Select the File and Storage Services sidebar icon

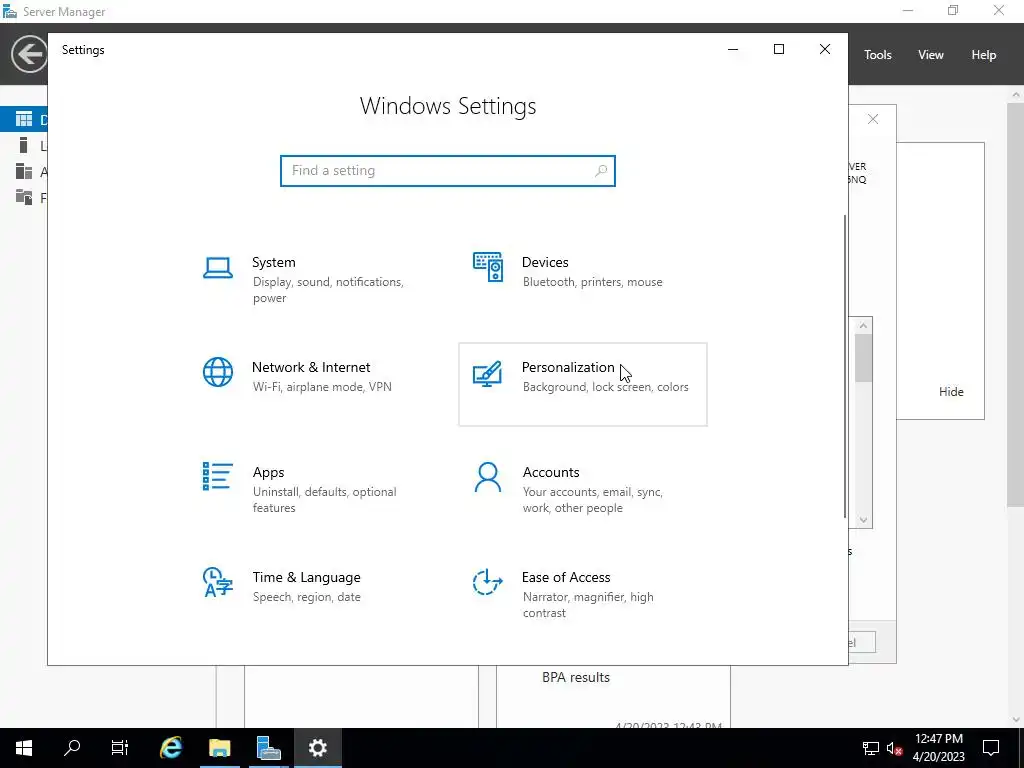[x=24, y=197]
